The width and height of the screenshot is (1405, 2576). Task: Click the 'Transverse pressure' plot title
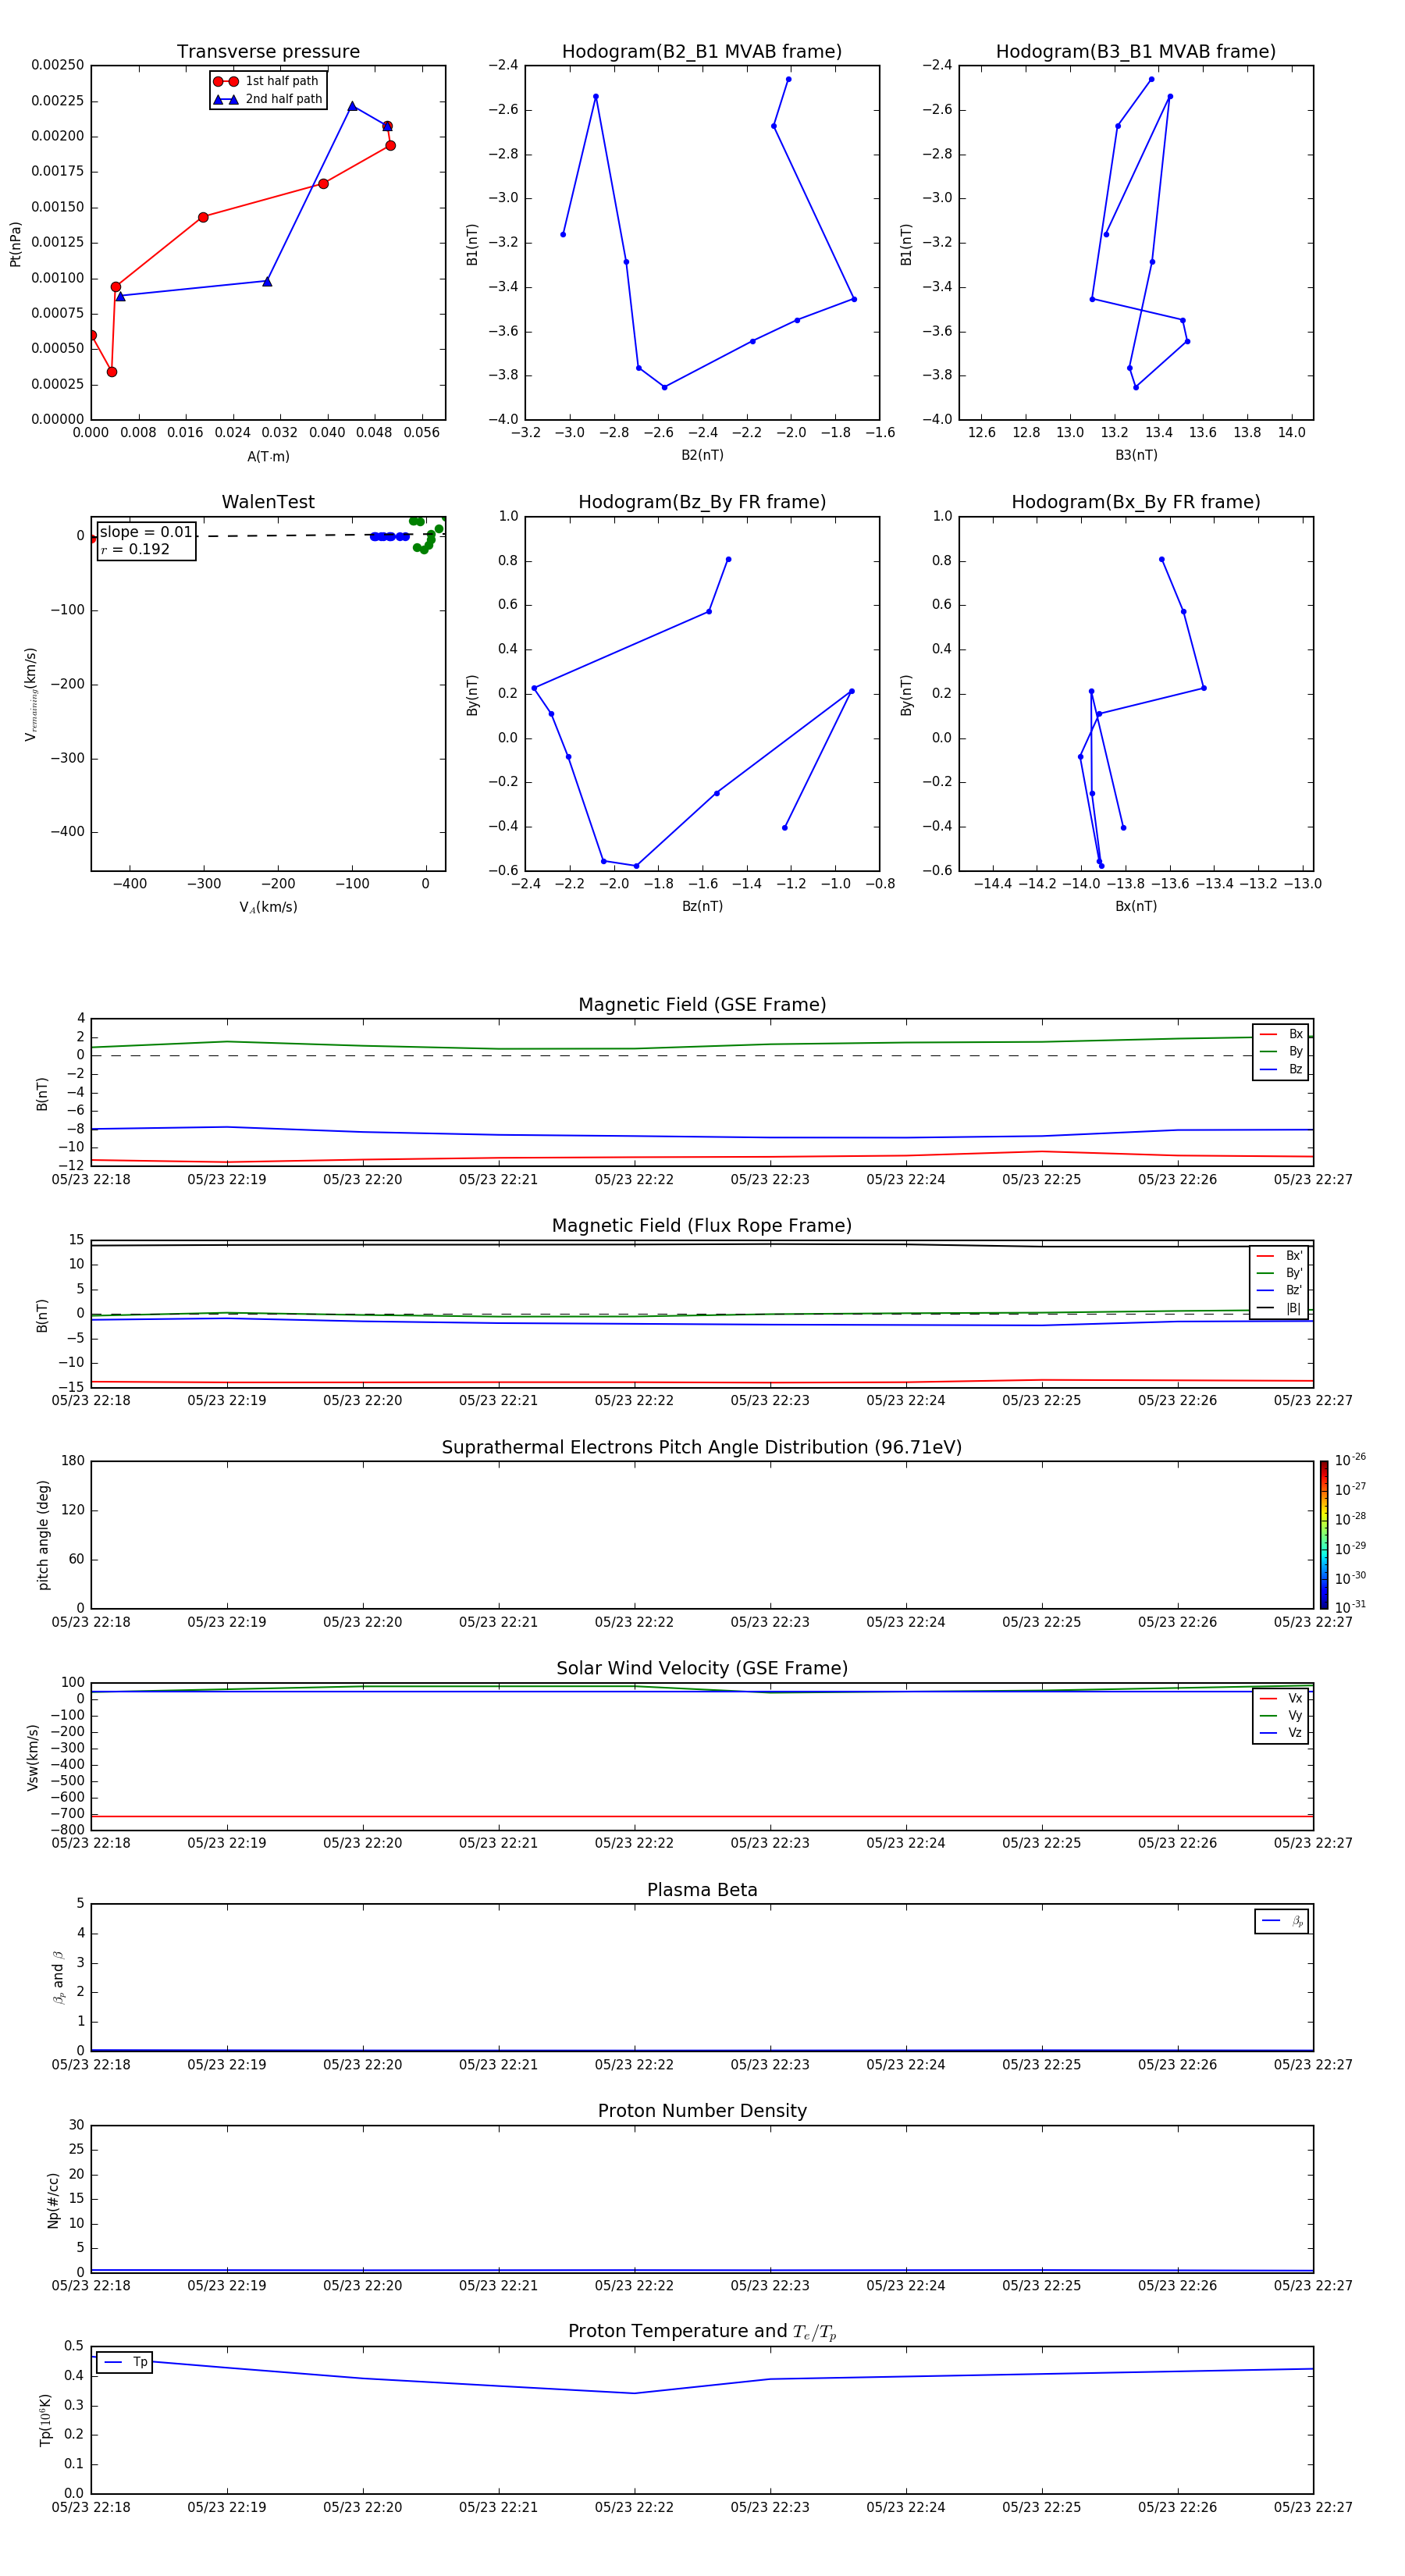268,52
